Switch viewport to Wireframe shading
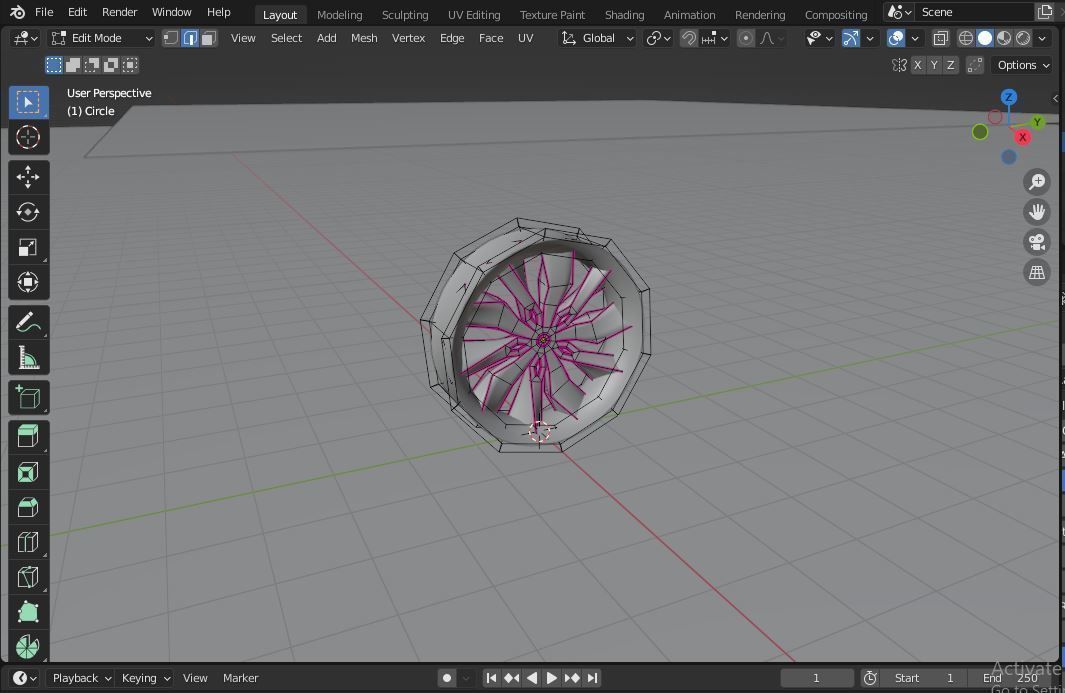This screenshot has height=693, width=1065. click(965, 38)
